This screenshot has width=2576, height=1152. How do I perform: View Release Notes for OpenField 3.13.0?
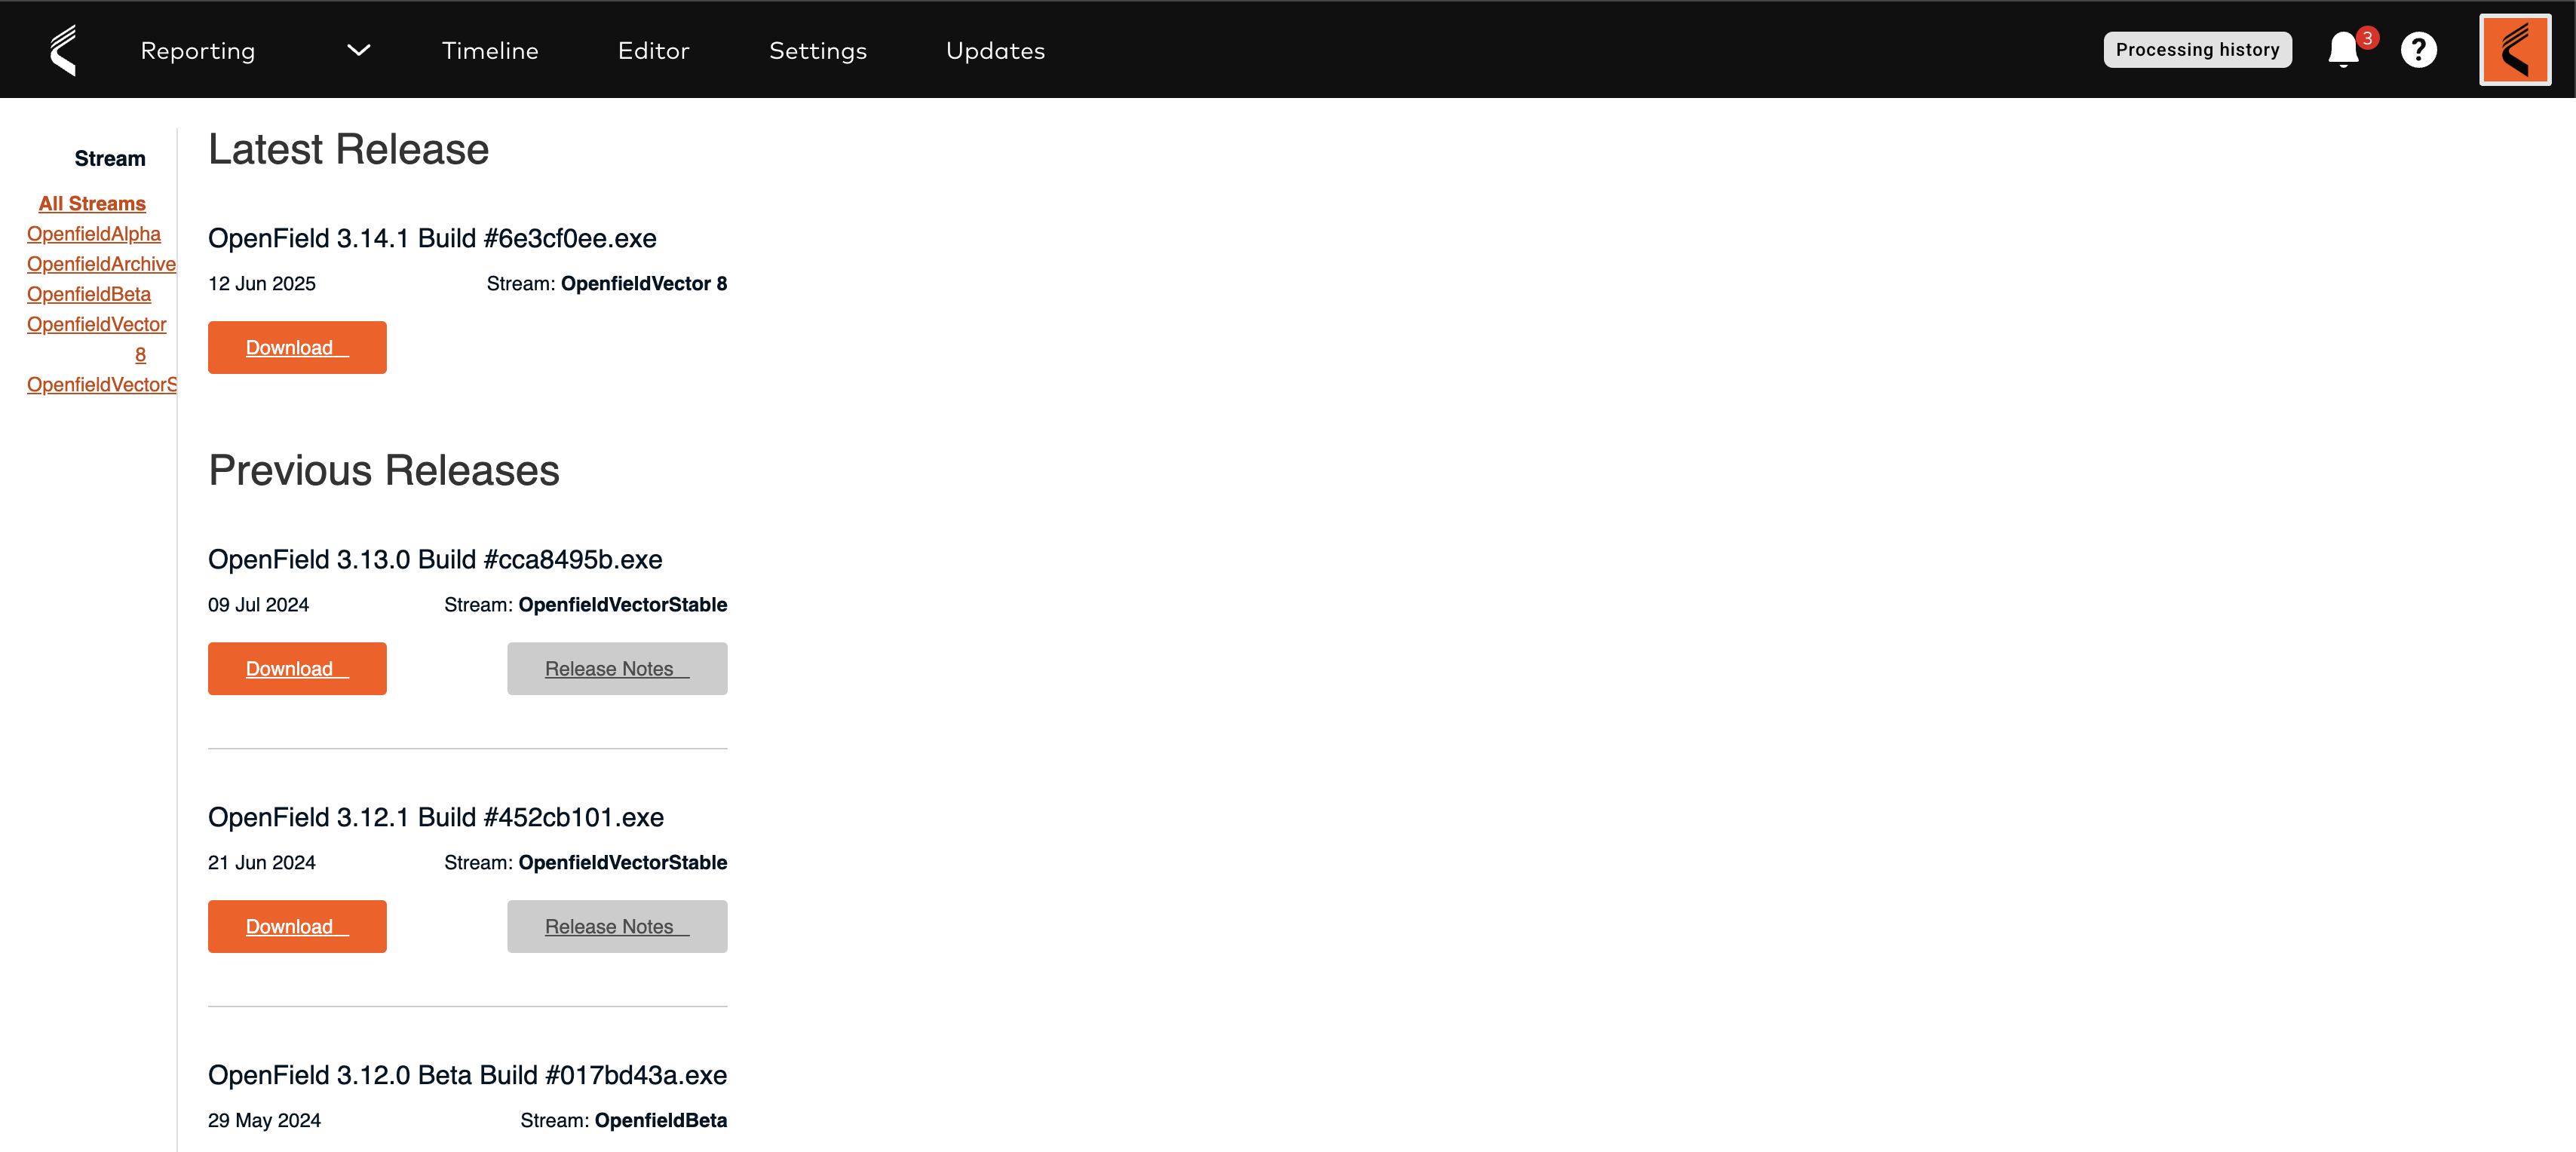pyautogui.click(x=616, y=668)
